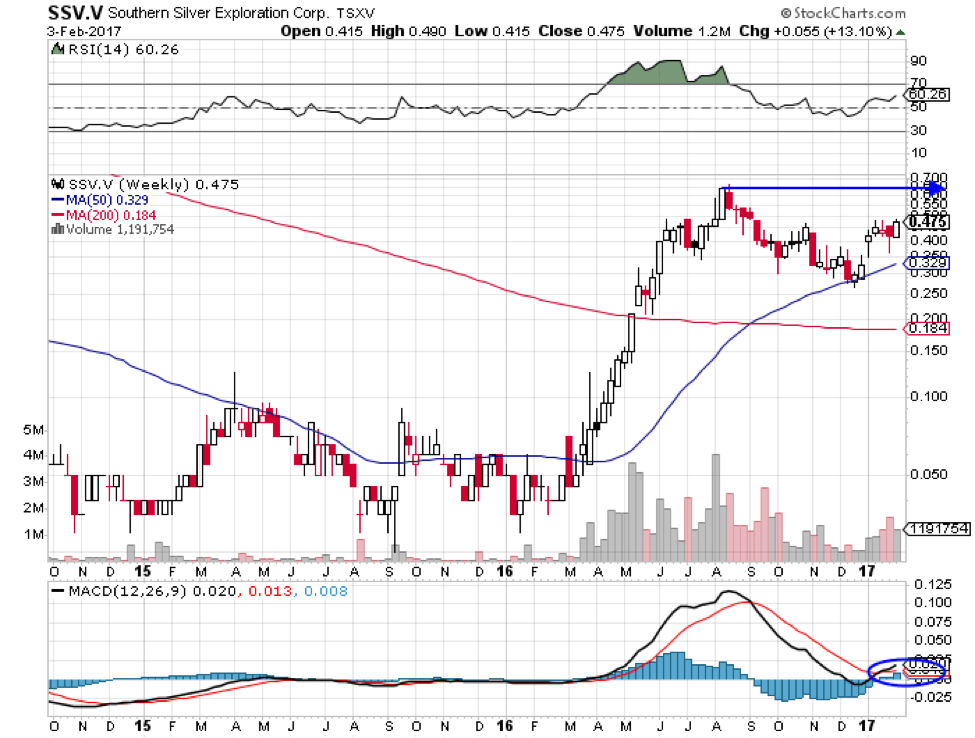Click the blue line swatch for MA(50)
This screenshot has height=738, width=975.
pos(58,200)
